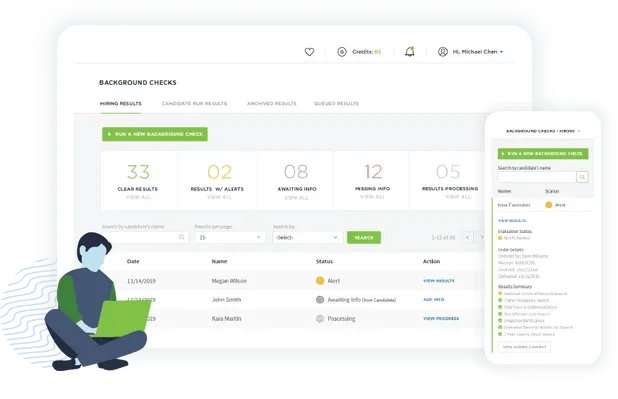Open the Queued Results tab
The width and height of the screenshot is (618, 399).
pyautogui.click(x=336, y=104)
